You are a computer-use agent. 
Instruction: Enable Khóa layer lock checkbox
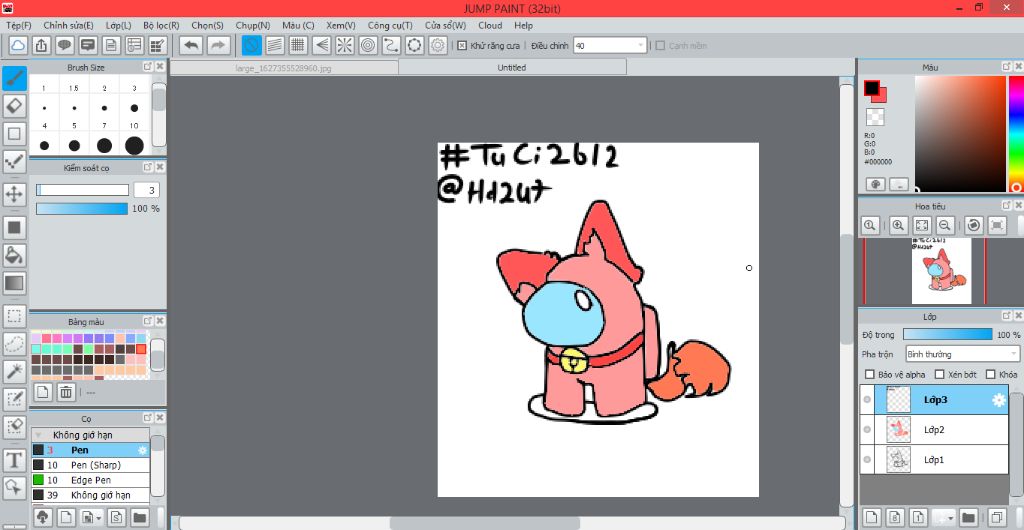click(x=990, y=375)
